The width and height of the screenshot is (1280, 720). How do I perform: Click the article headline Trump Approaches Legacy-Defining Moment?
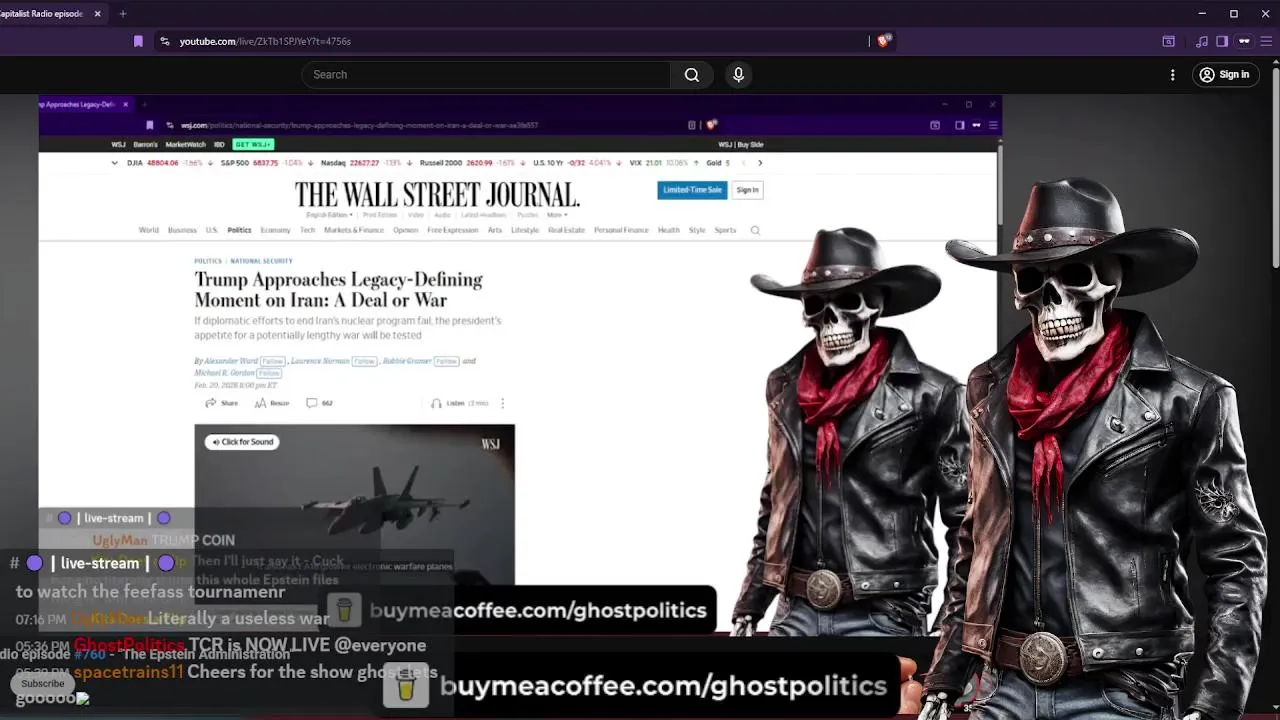click(x=338, y=289)
